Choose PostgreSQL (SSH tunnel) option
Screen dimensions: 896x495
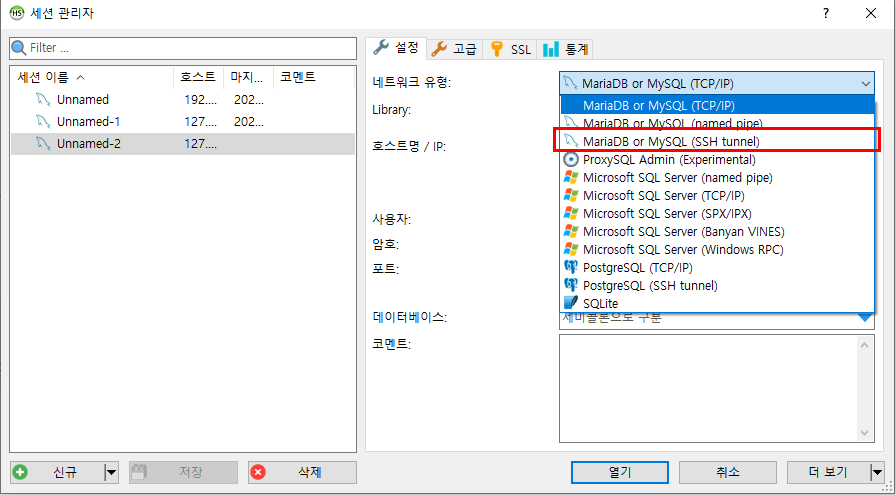pos(717,285)
